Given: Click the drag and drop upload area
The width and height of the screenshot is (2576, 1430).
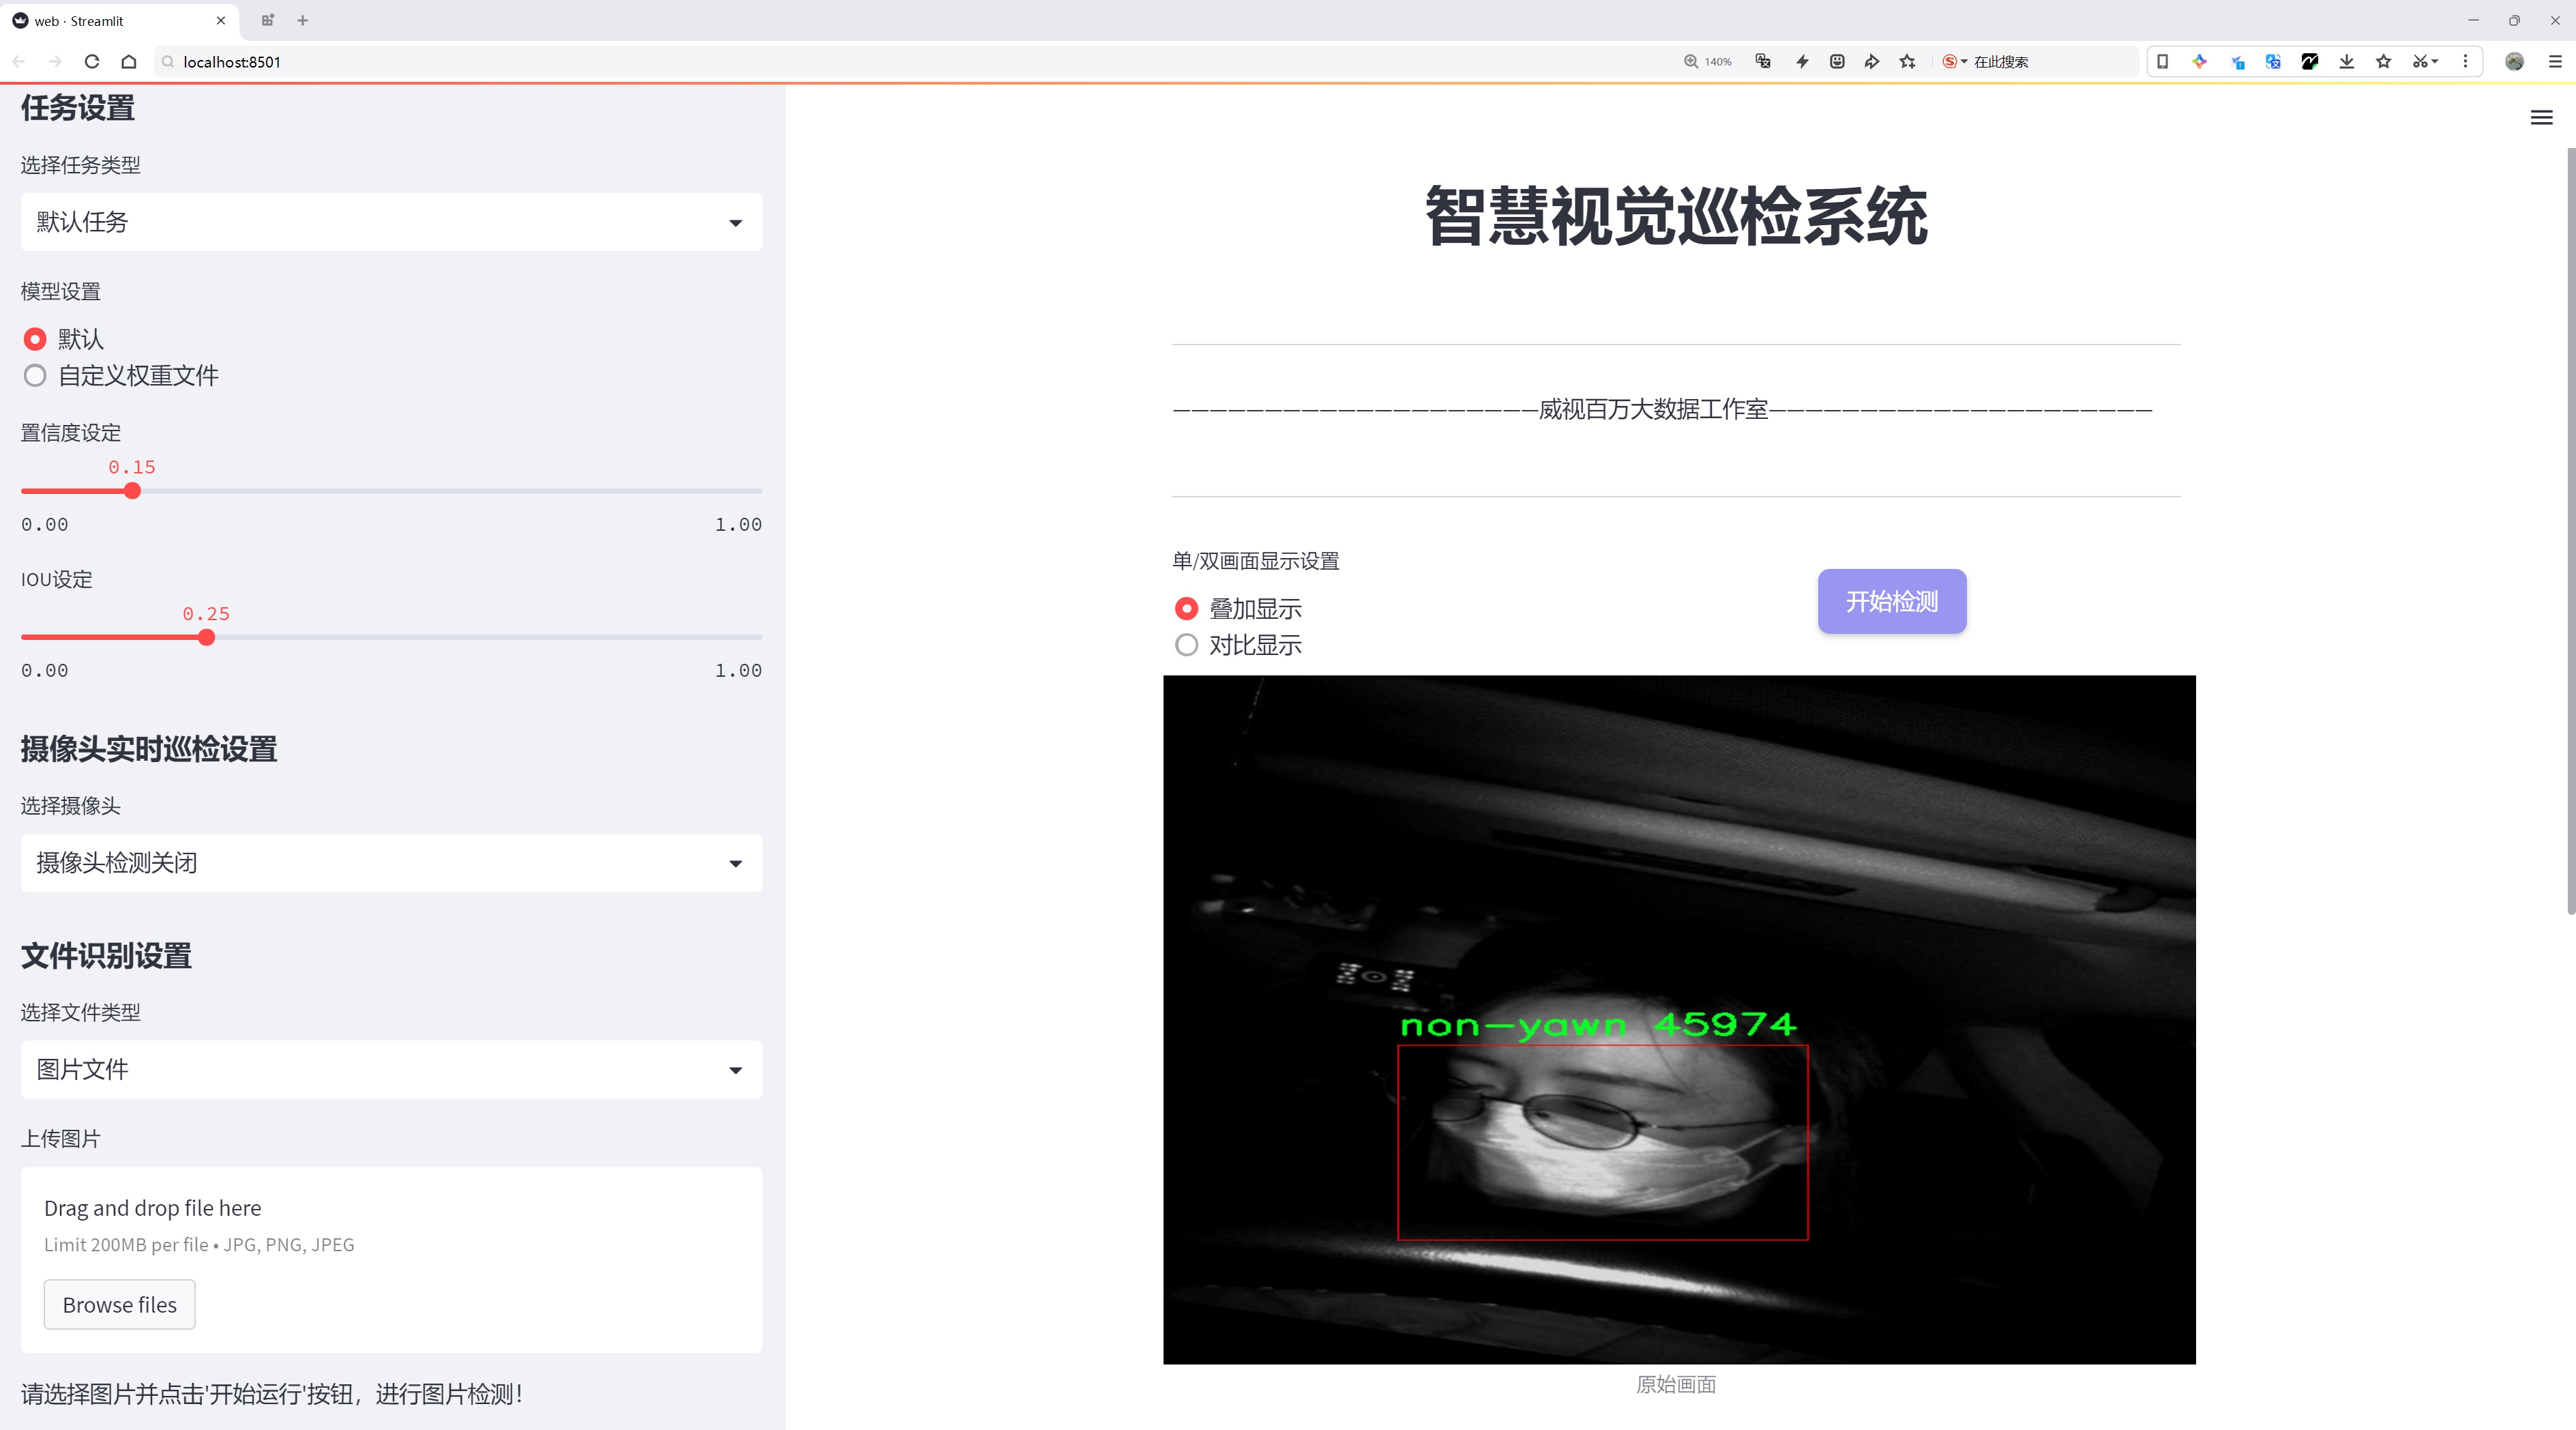Looking at the screenshot, I should point(391,1260).
